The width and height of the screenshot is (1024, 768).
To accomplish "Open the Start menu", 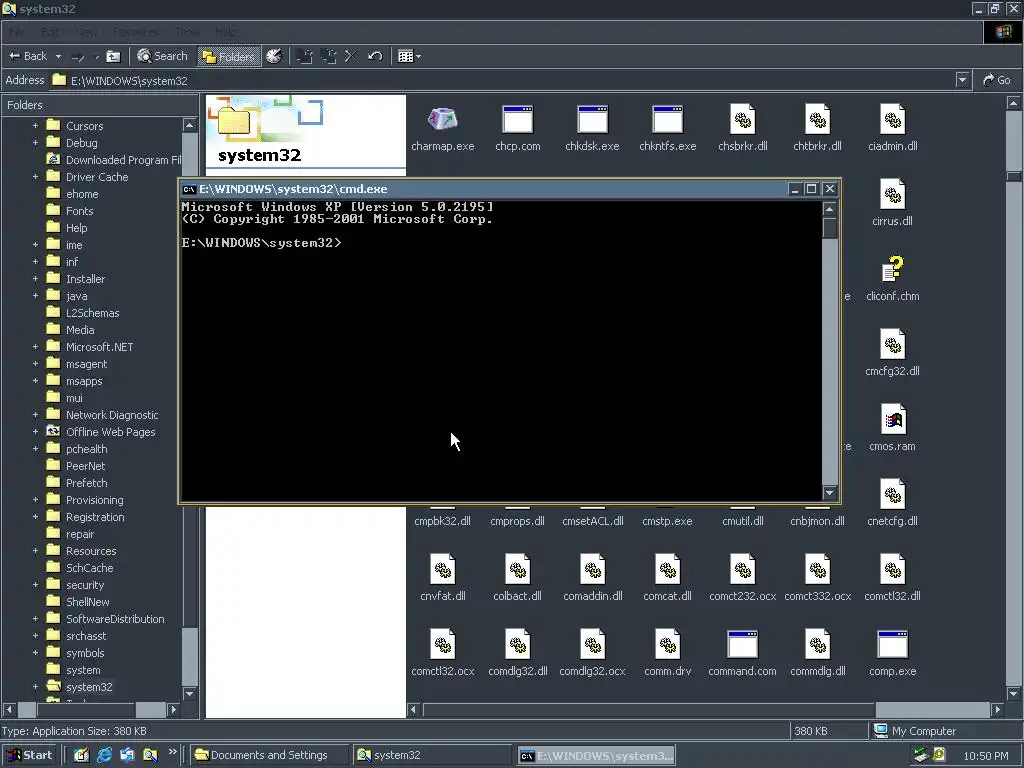I will 29,755.
